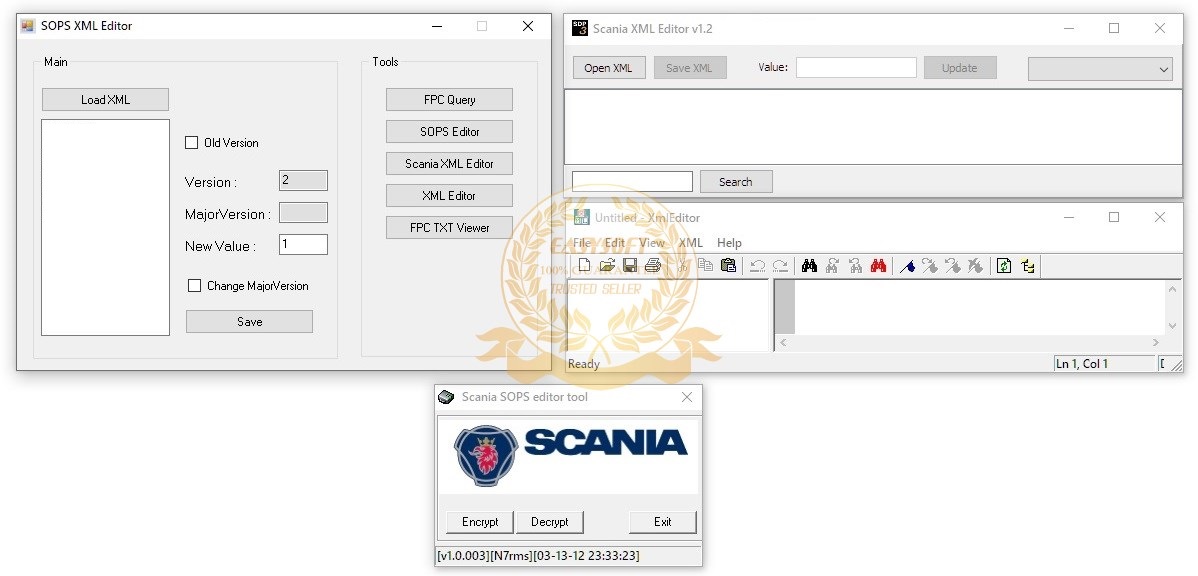Click Save button in SOPS XML Editor
The image size is (1198, 576).
tap(249, 322)
